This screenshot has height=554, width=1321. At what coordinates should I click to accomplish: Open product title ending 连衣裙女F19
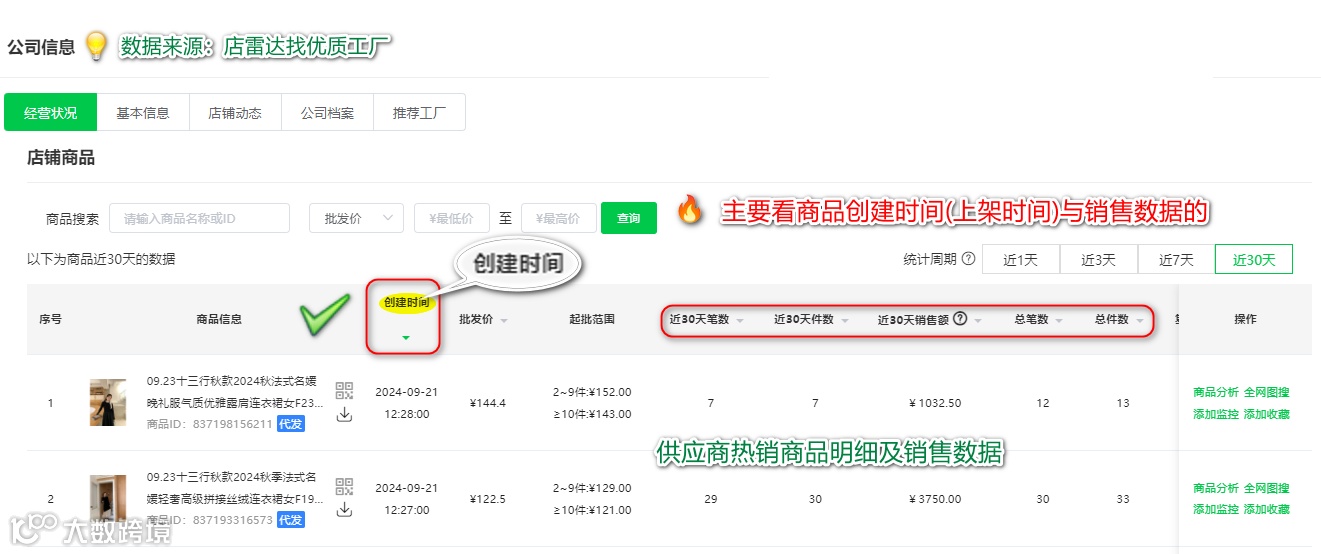(235, 487)
